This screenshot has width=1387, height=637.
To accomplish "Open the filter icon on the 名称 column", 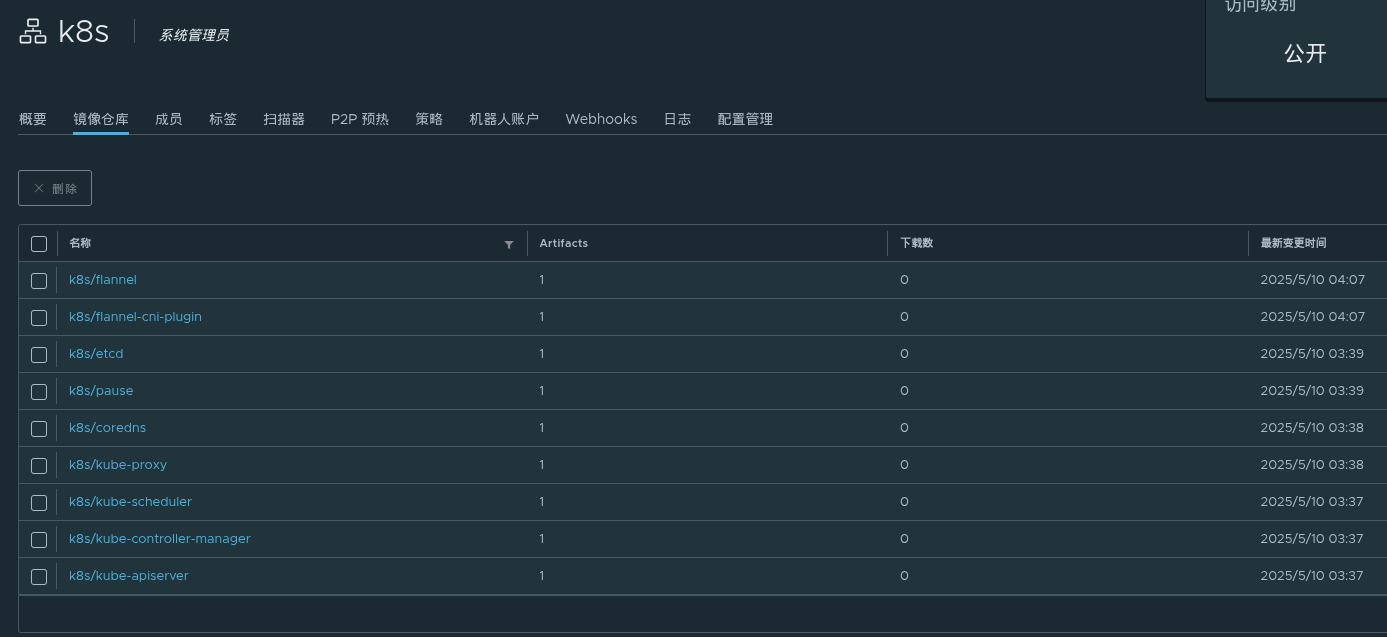I will pos(509,244).
